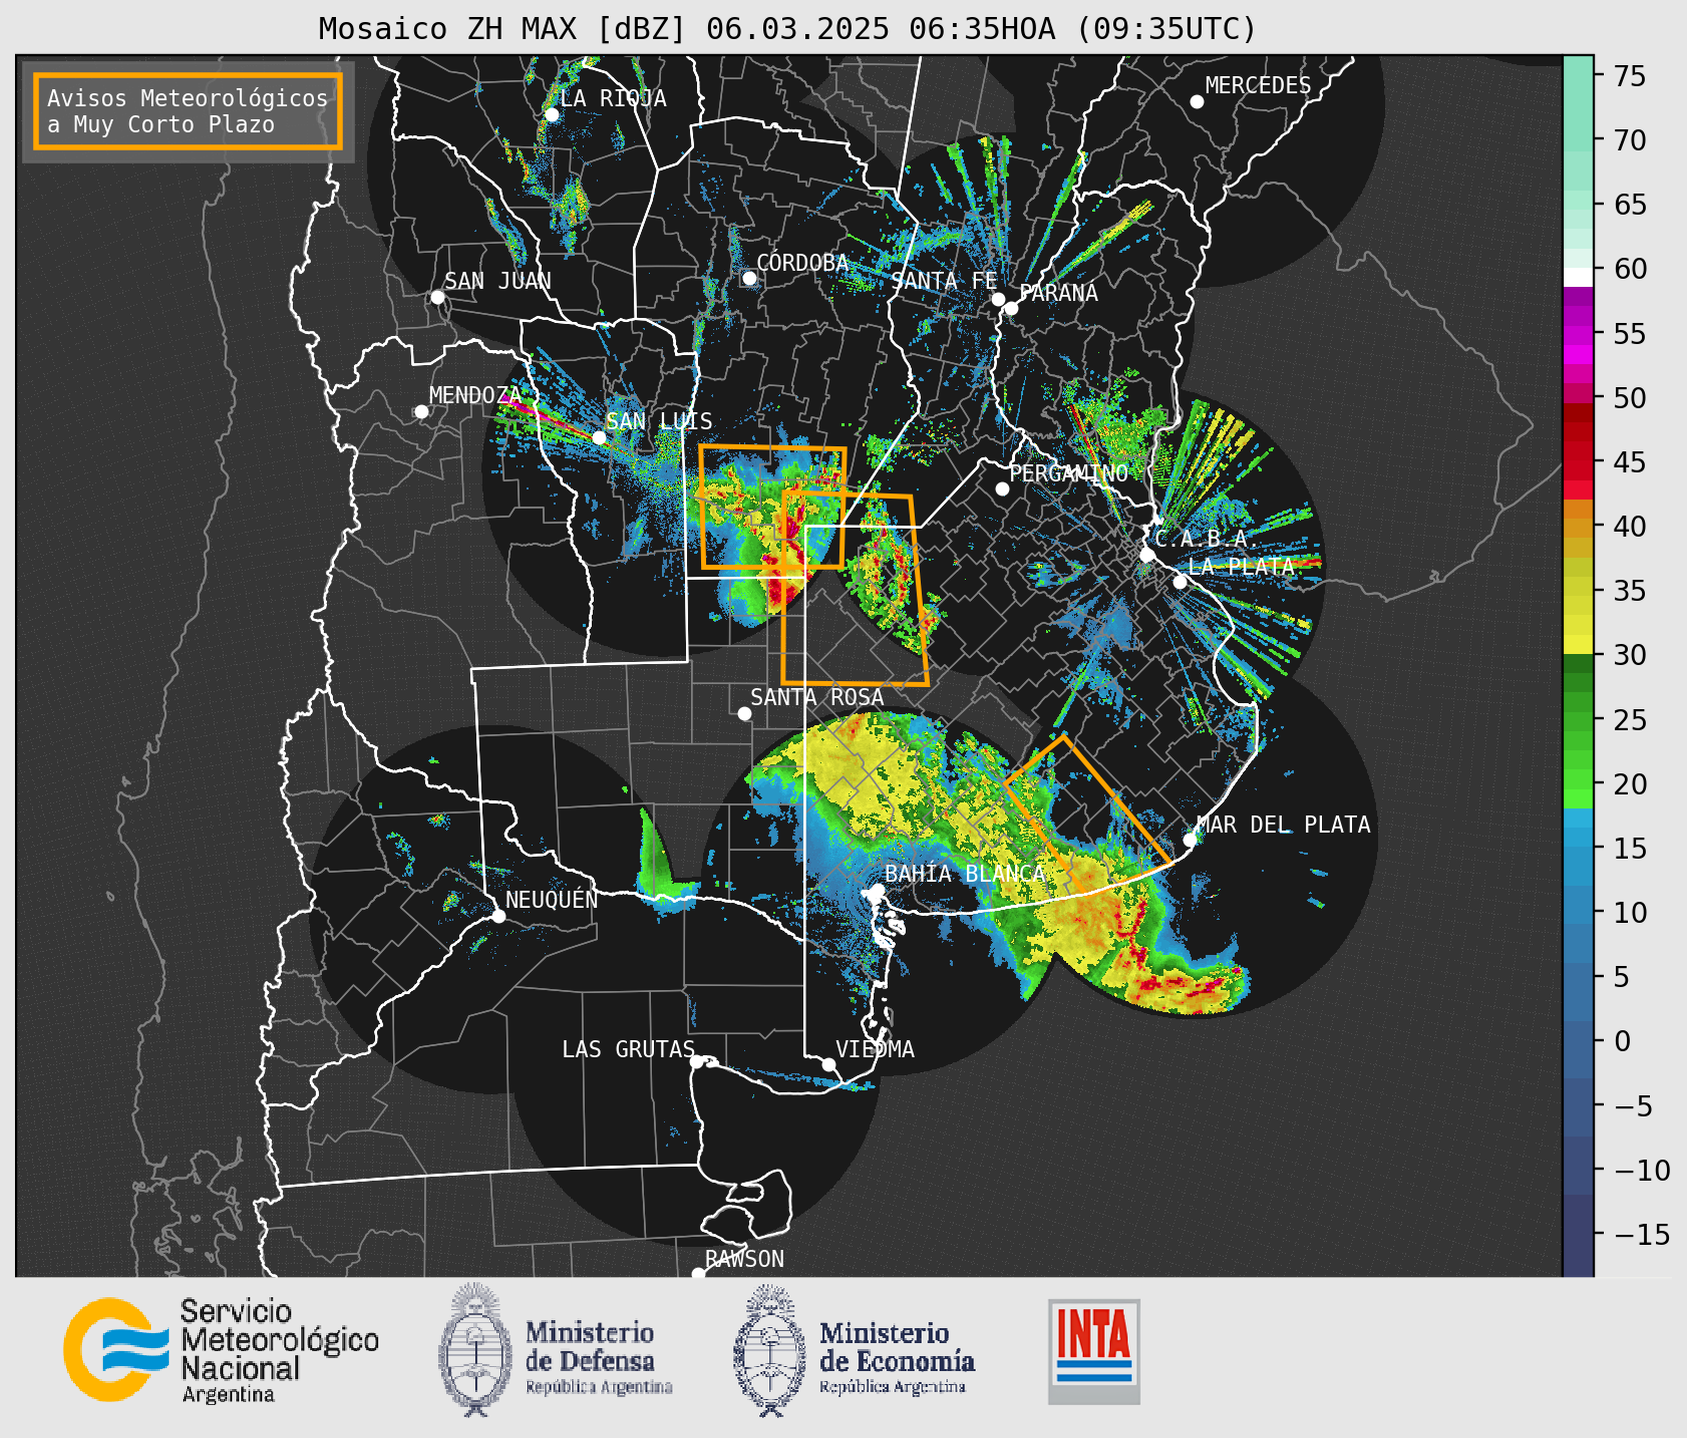The width and height of the screenshot is (1687, 1438).
Task: Select the SAN LUIS city marker
Action: click(599, 437)
